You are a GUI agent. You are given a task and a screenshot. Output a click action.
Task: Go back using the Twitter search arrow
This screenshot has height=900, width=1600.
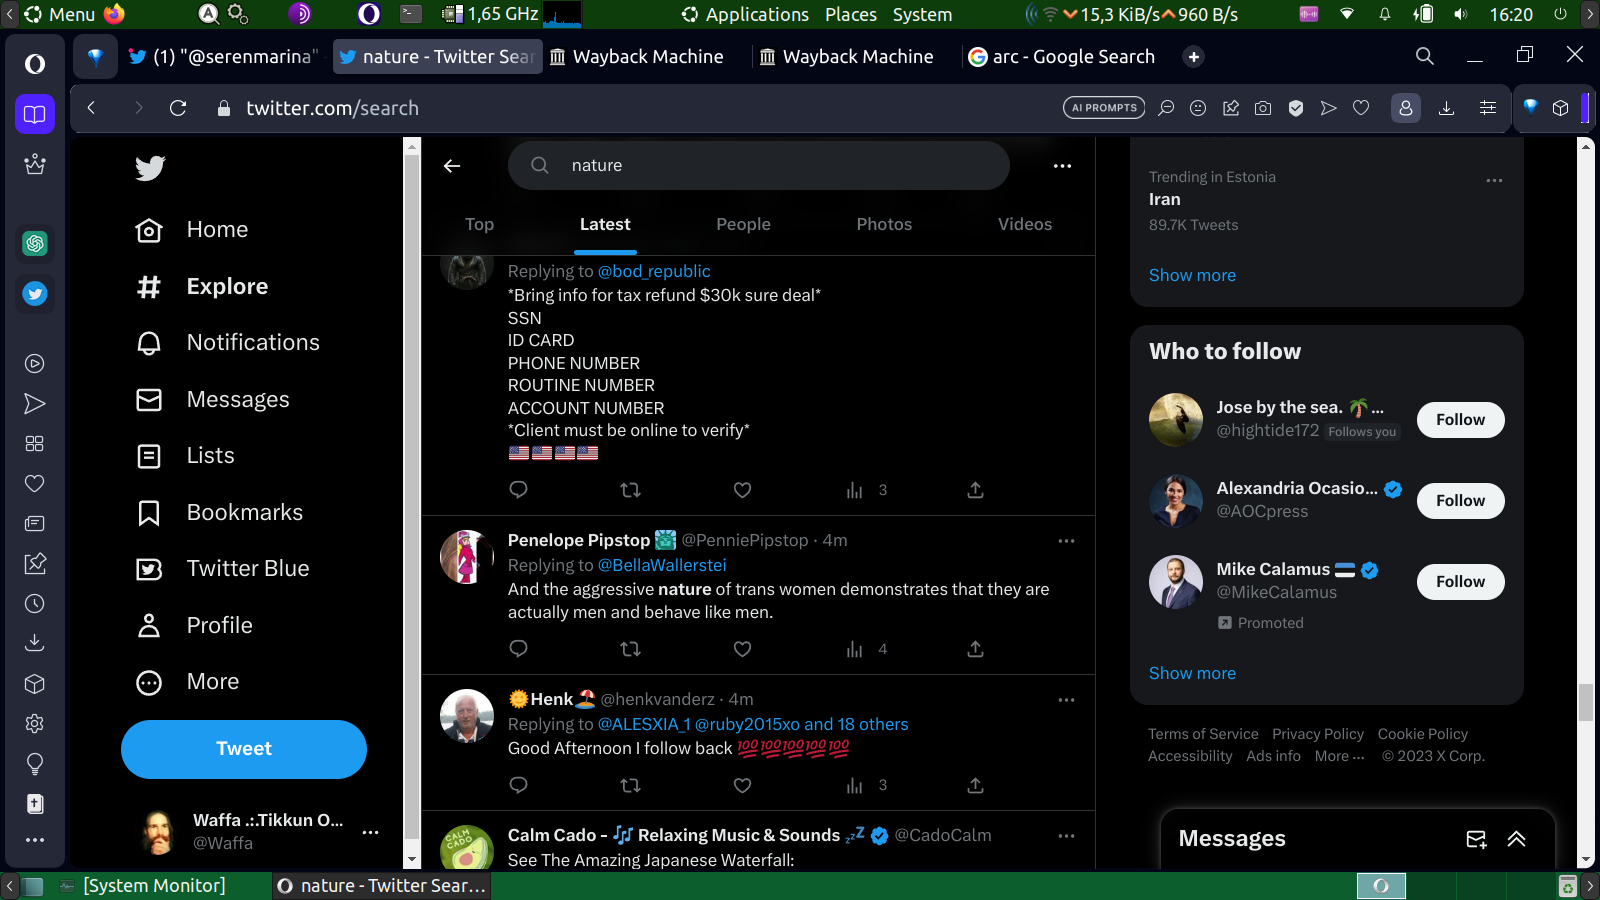pyautogui.click(x=452, y=166)
